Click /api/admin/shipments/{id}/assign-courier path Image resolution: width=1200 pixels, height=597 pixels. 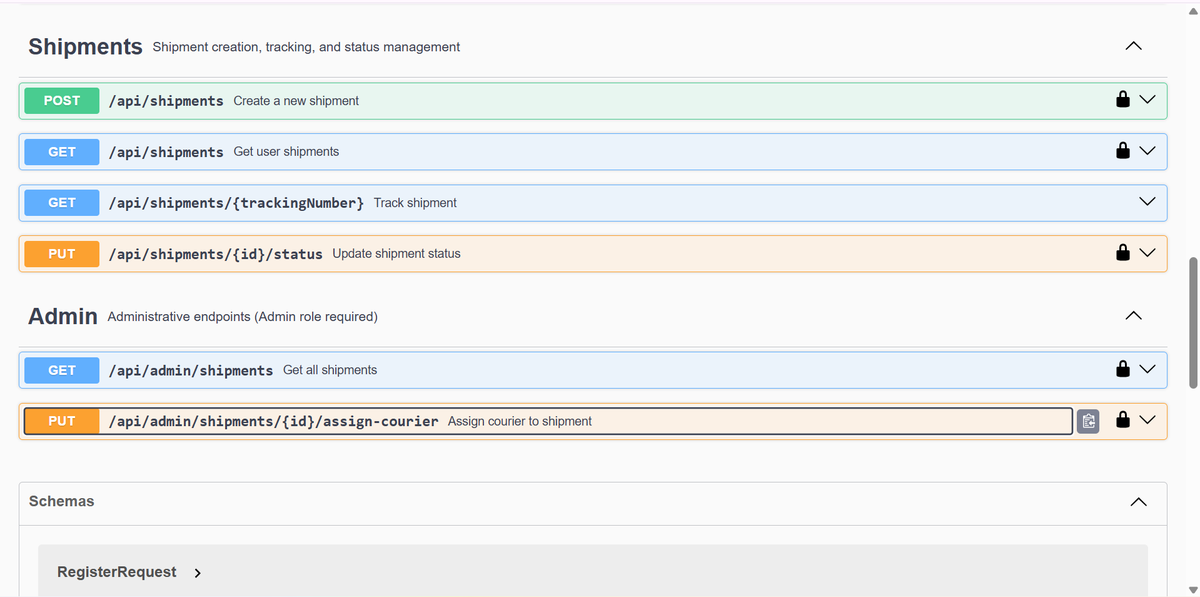pyautogui.click(x=273, y=422)
